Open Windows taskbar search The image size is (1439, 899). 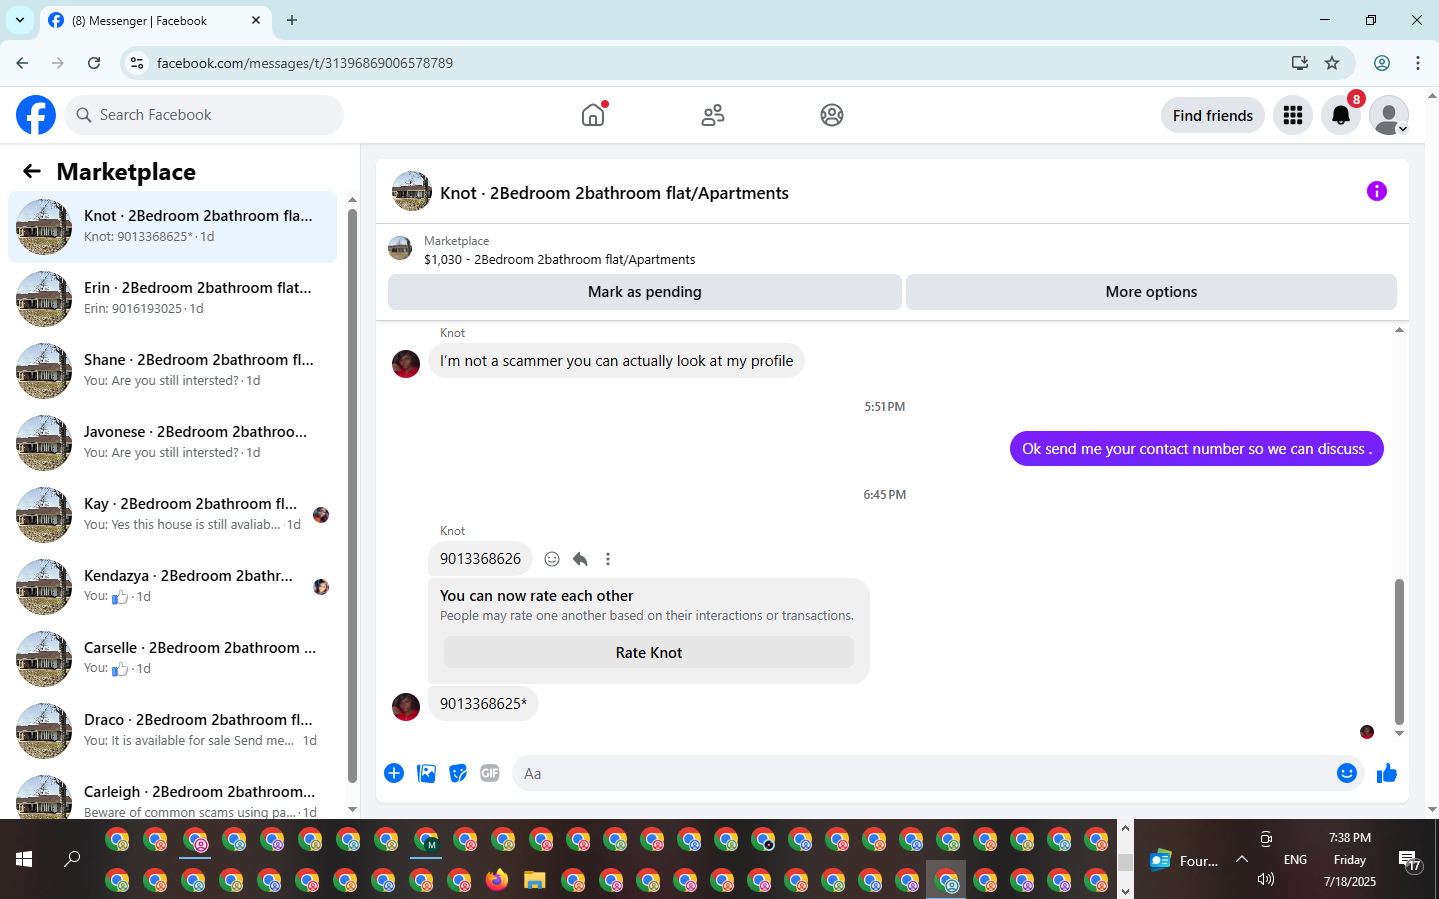click(x=72, y=859)
